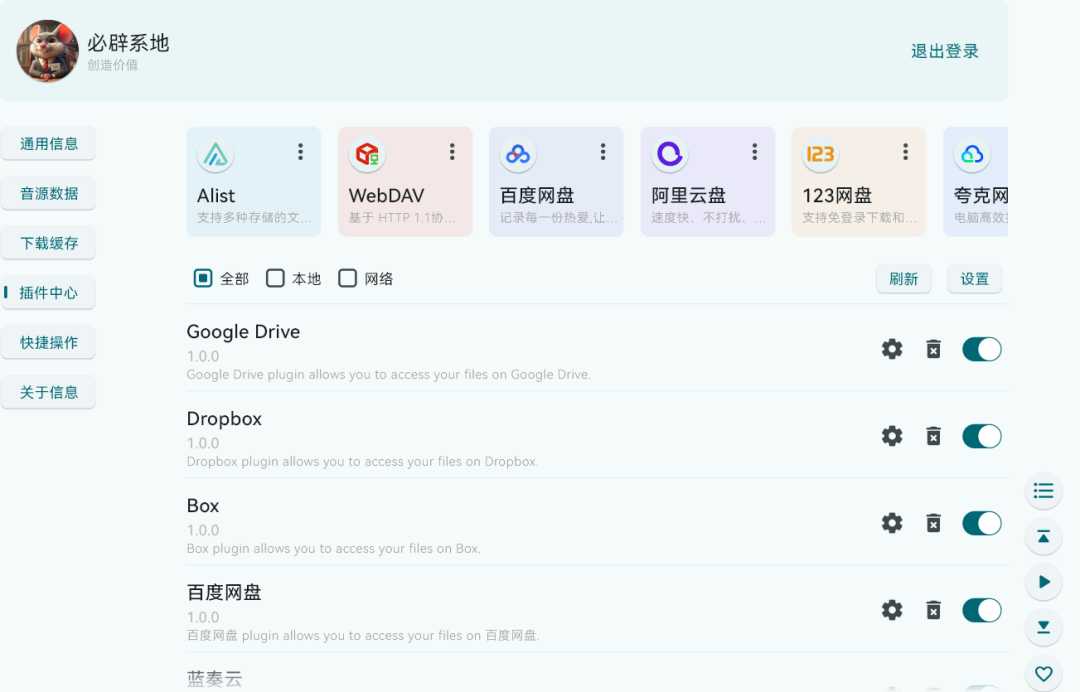Click the Dropbox plugin name
Screen dimensions: 1080x692
point(224,419)
